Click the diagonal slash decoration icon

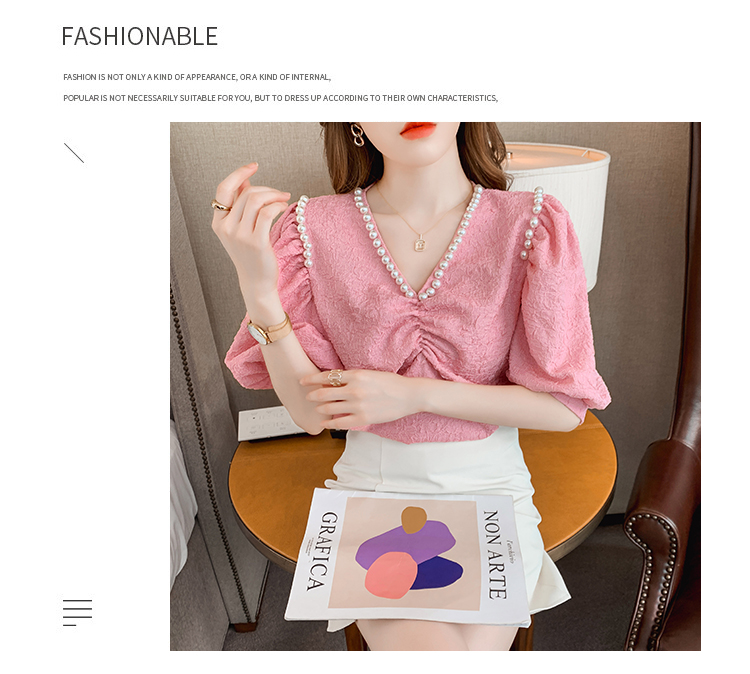(x=74, y=153)
